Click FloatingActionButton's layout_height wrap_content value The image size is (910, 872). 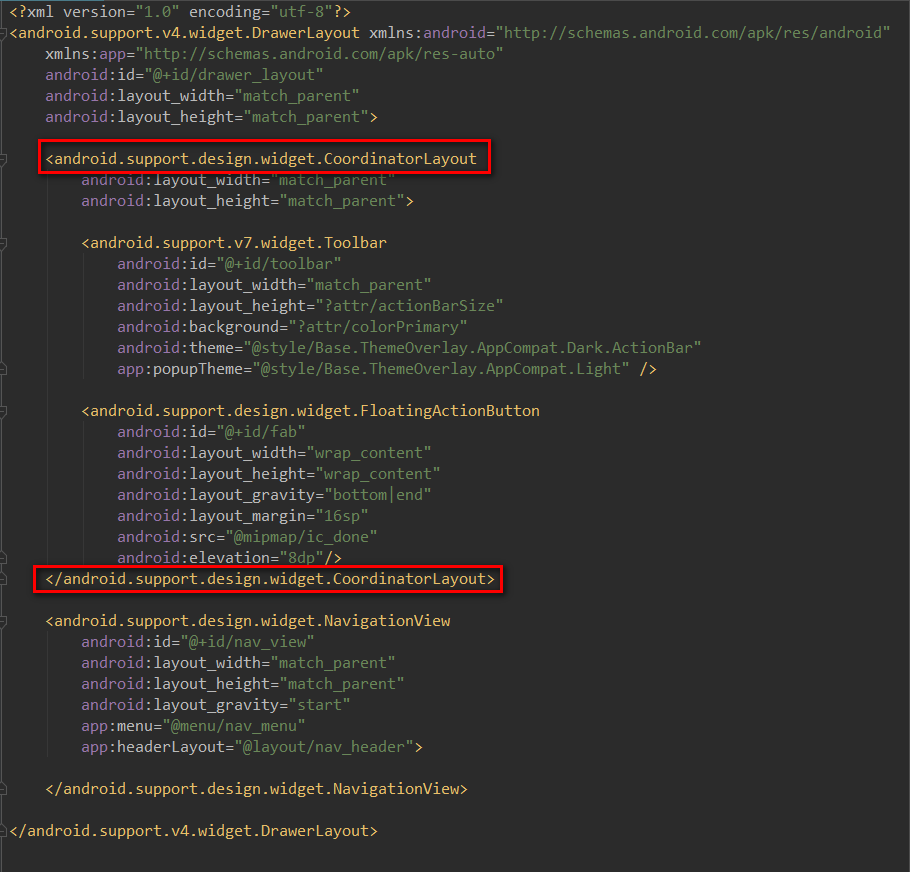coord(378,473)
